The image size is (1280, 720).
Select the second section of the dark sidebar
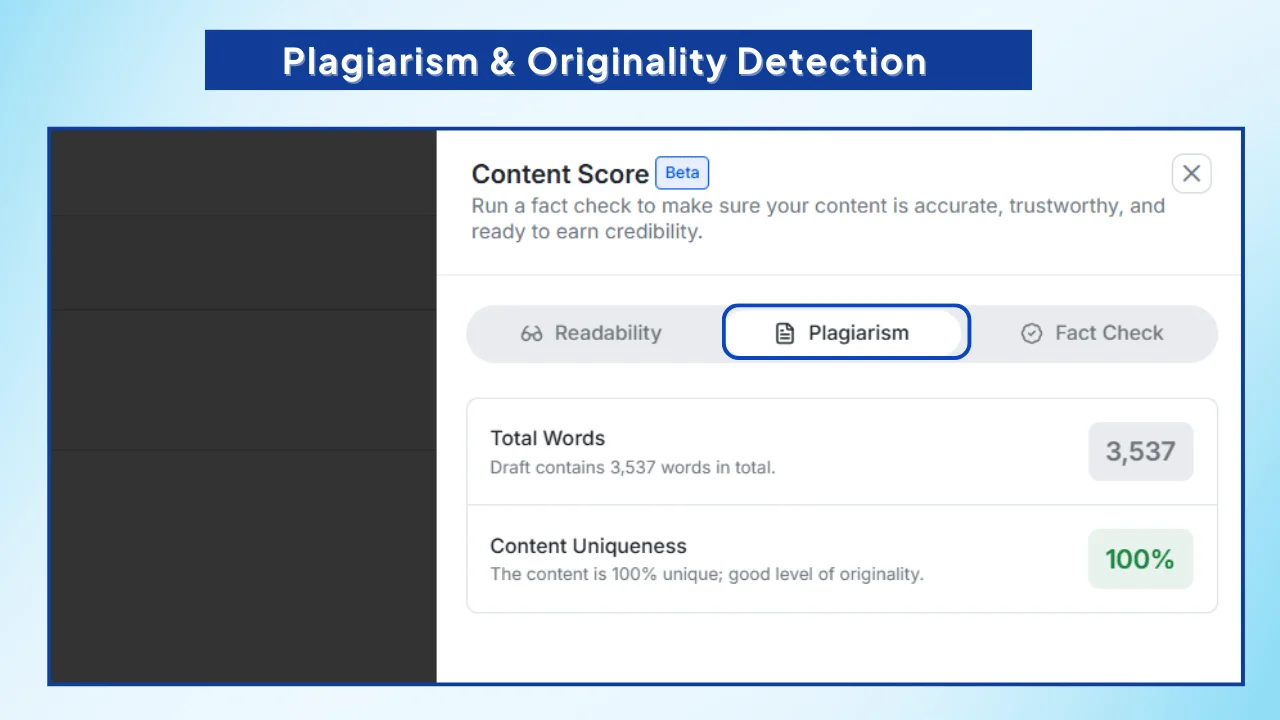tap(242, 262)
